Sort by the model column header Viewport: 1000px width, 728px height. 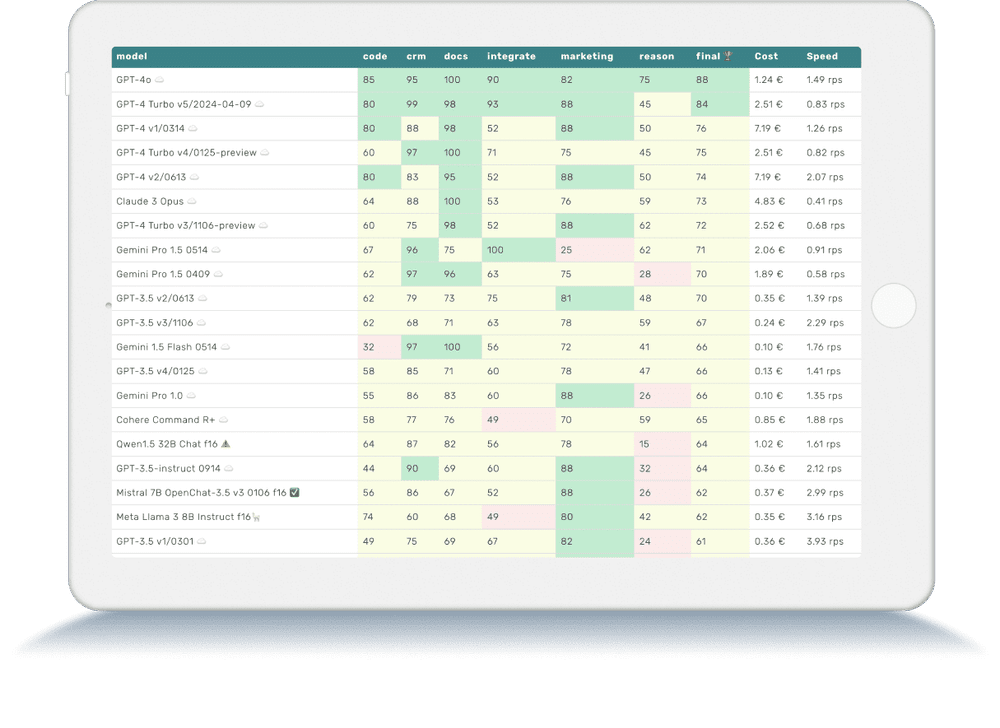131,56
